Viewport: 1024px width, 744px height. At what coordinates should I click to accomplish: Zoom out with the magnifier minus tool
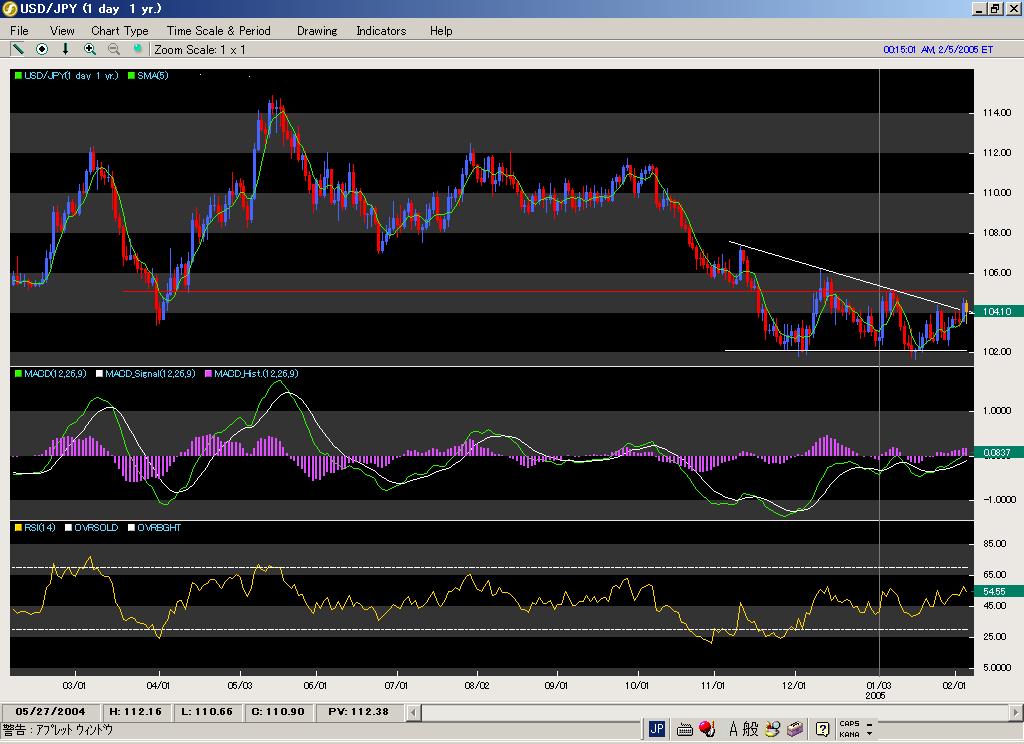pyautogui.click(x=114, y=49)
